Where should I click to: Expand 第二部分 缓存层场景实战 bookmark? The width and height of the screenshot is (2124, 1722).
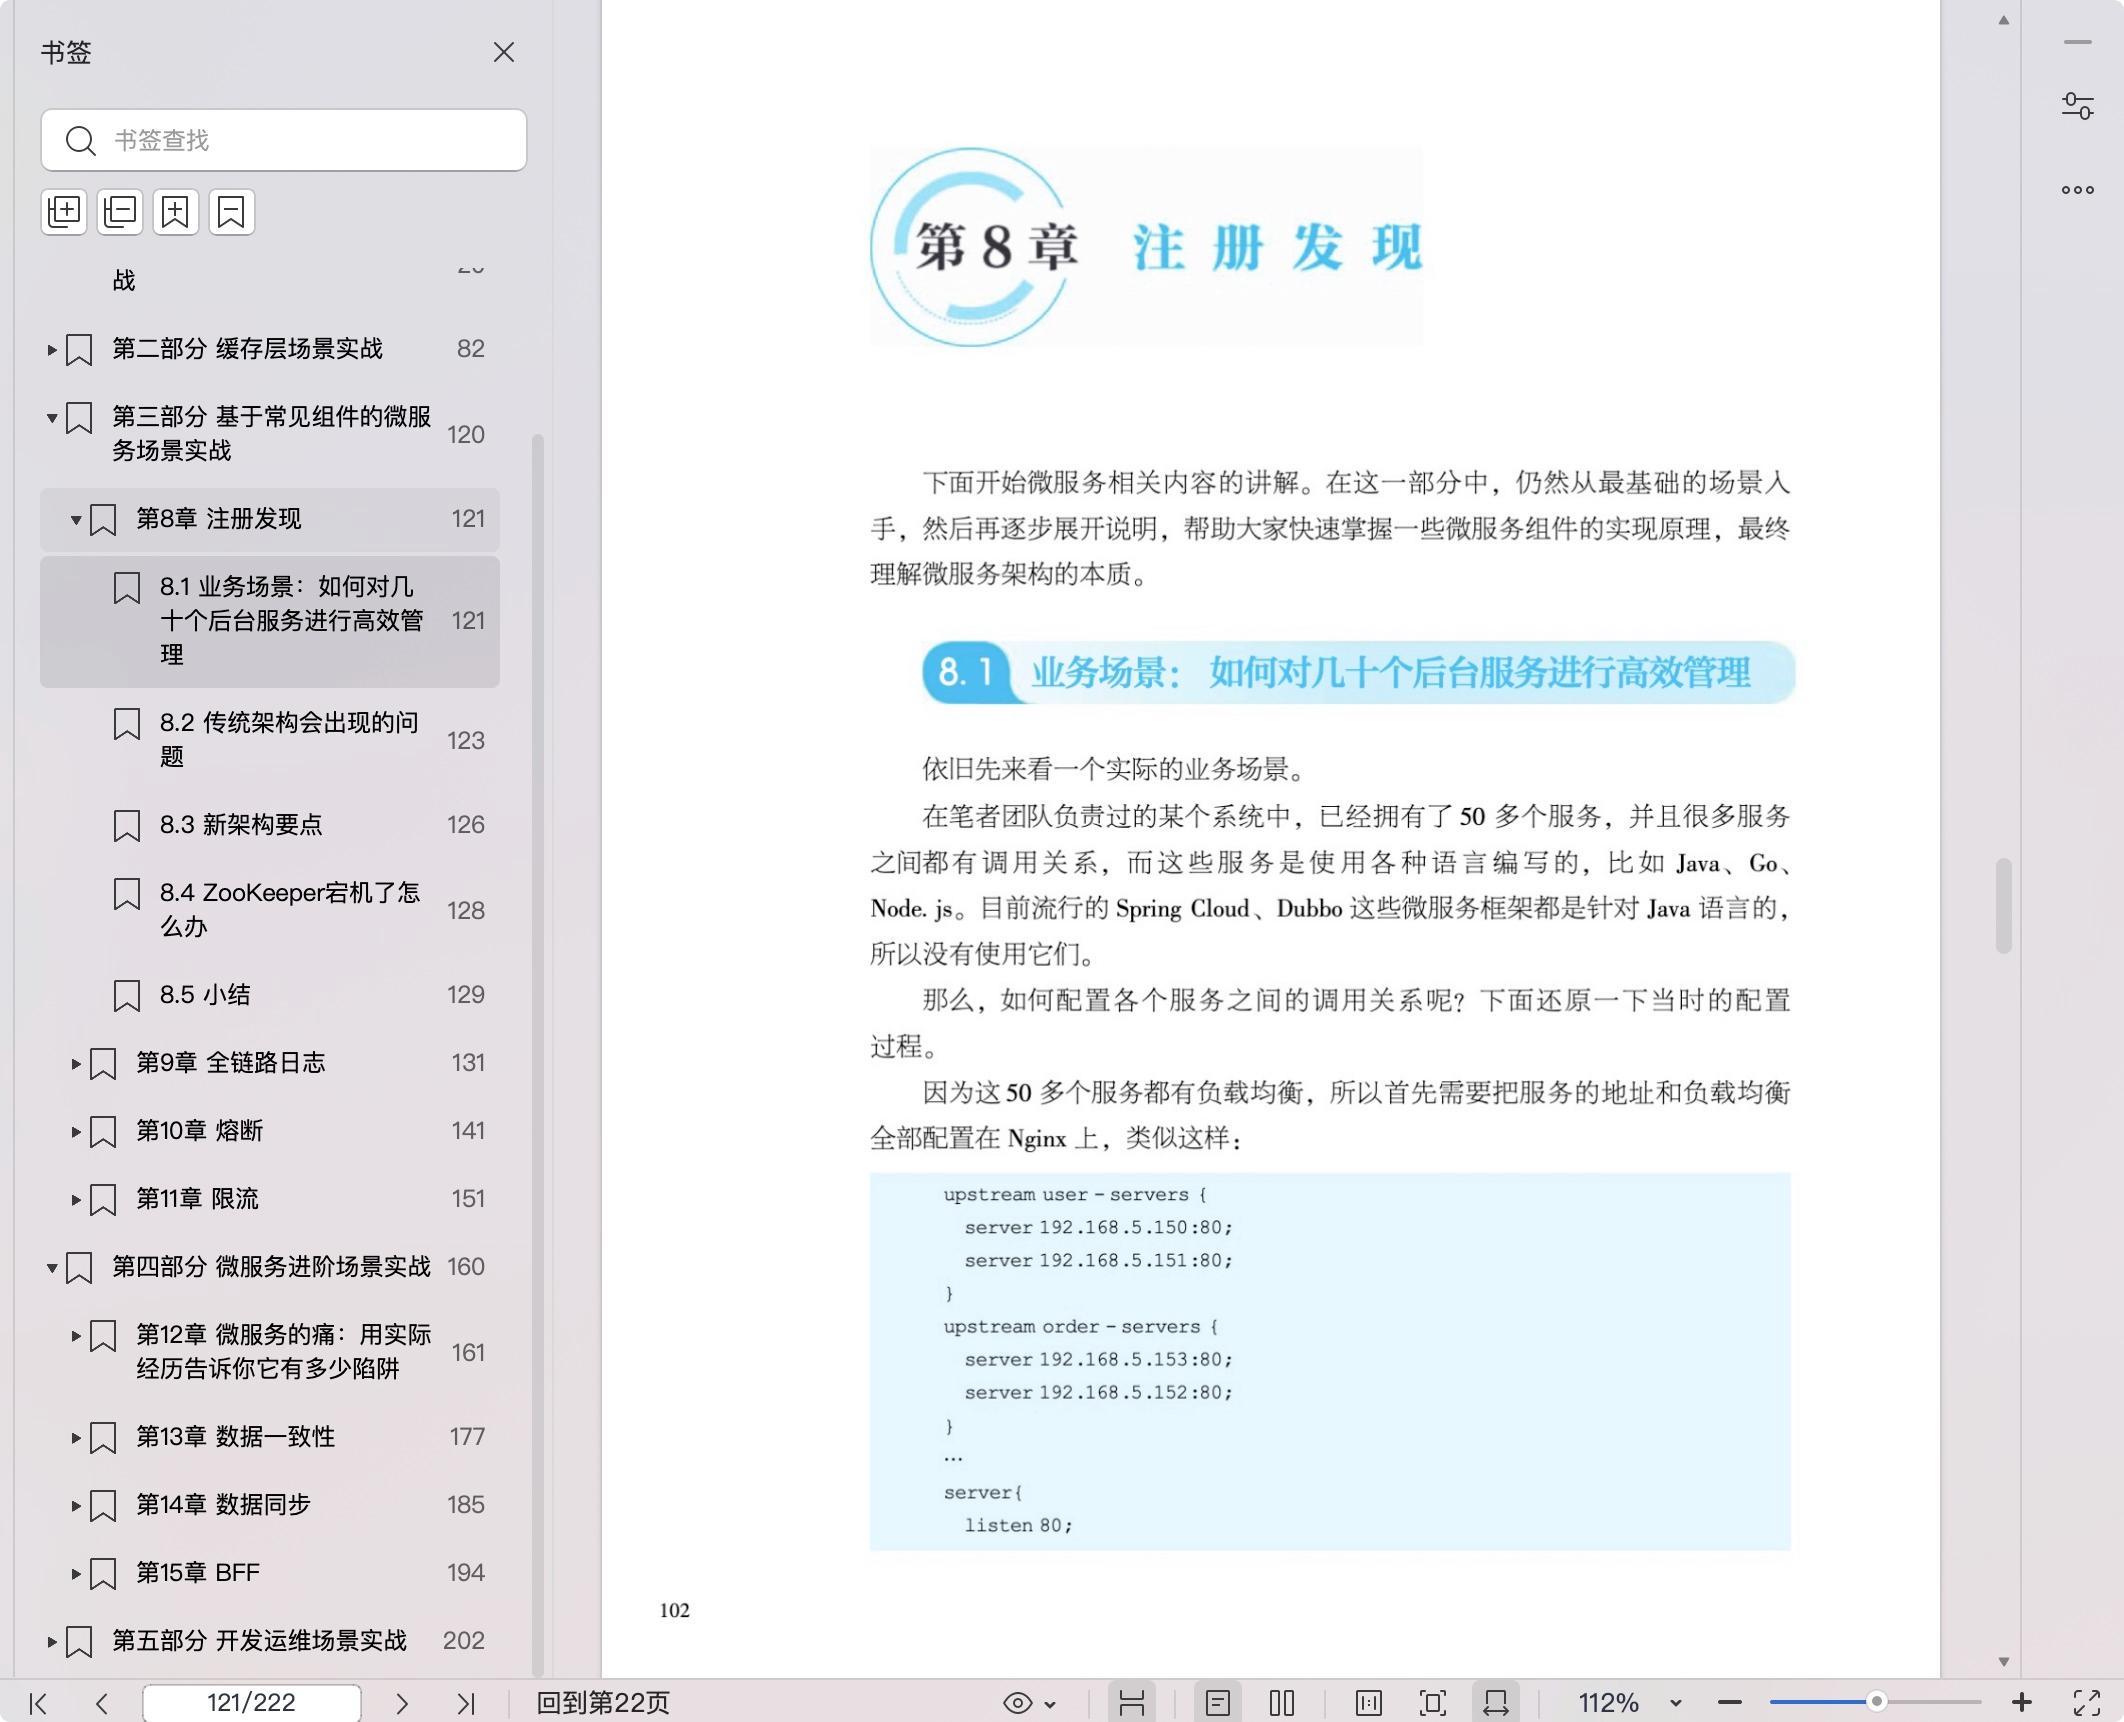tap(52, 349)
